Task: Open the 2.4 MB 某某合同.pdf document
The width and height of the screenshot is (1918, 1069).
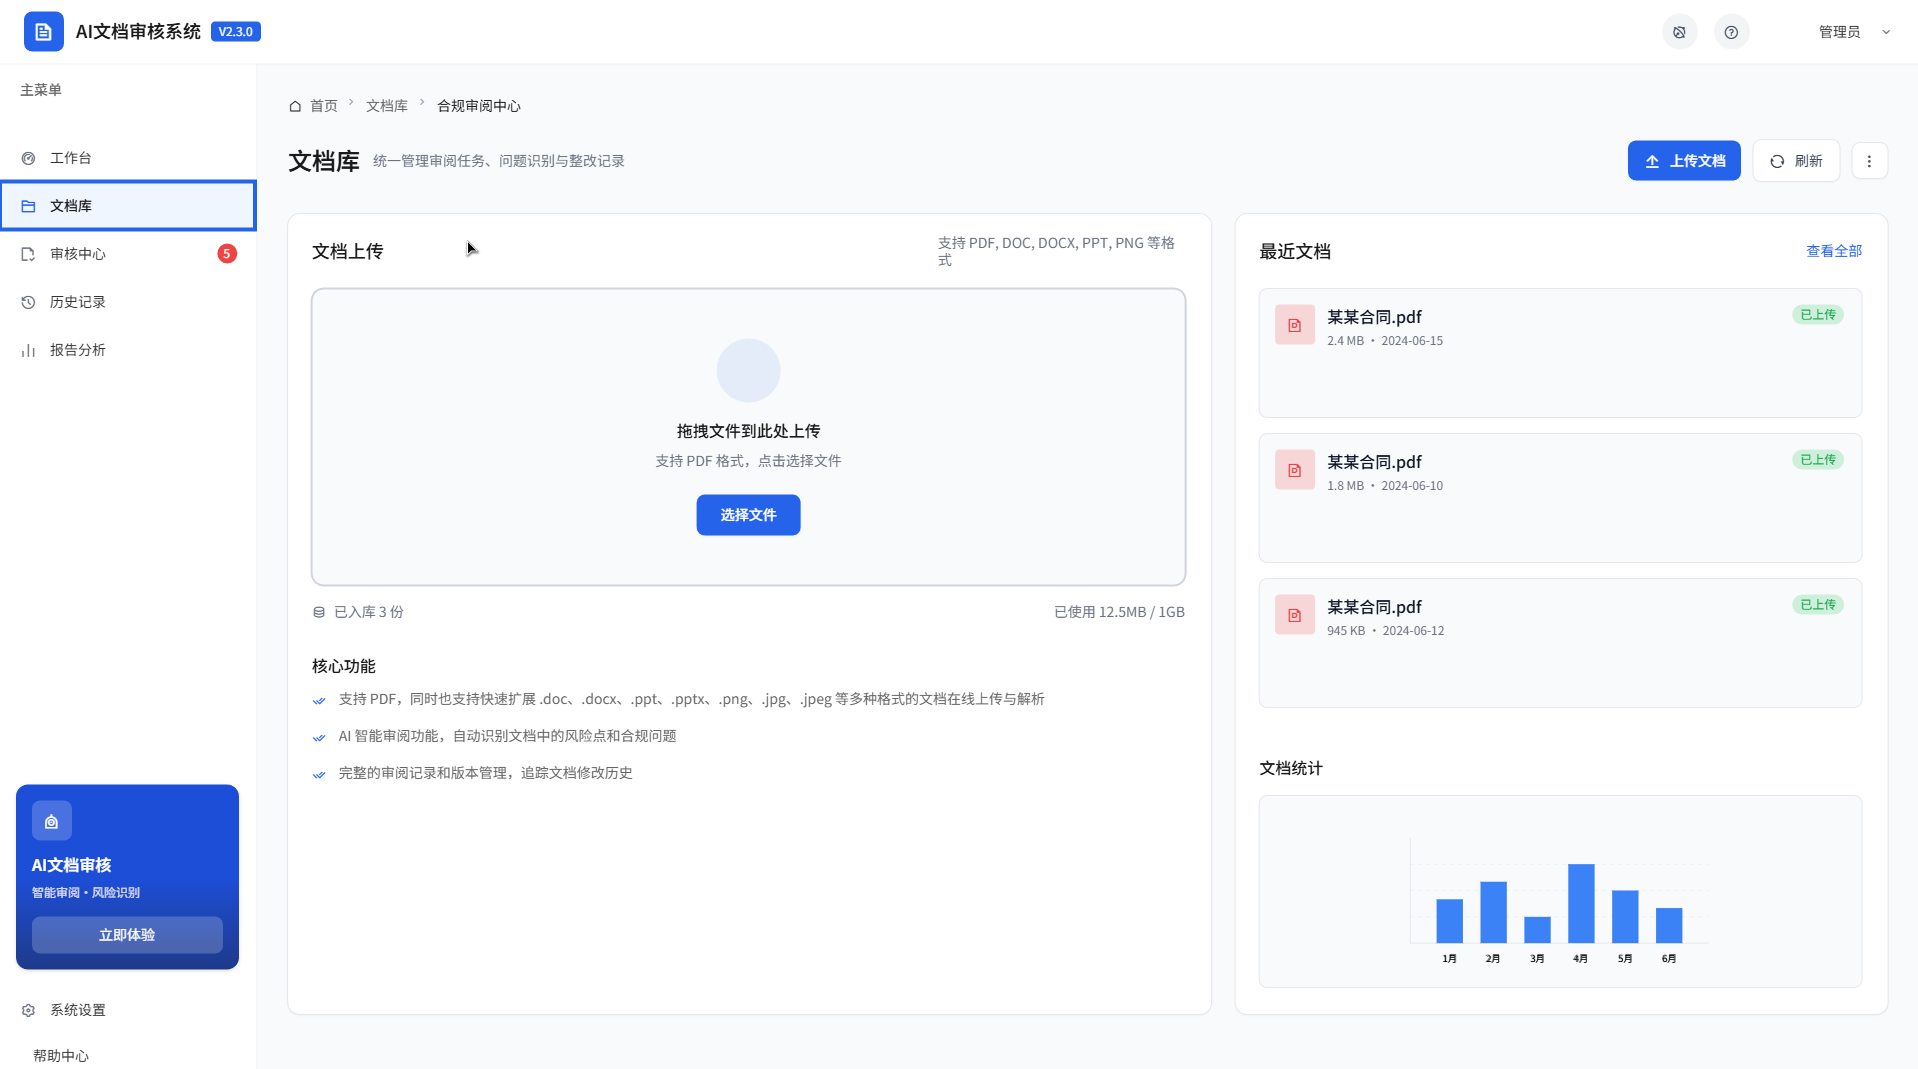Action: tap(1560, 353)
